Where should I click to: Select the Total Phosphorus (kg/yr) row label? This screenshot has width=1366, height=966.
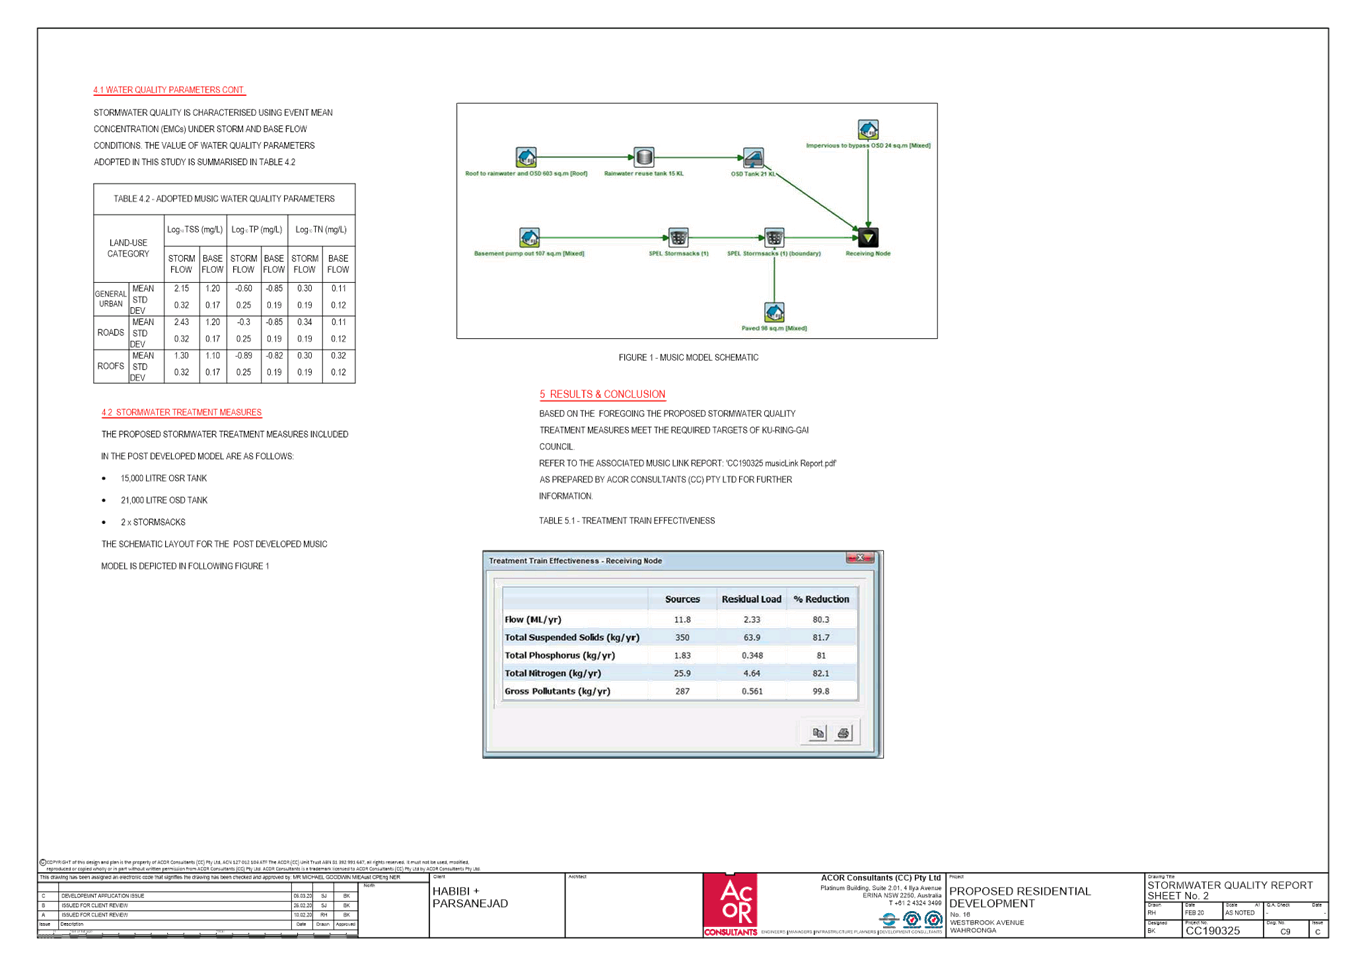560,656
